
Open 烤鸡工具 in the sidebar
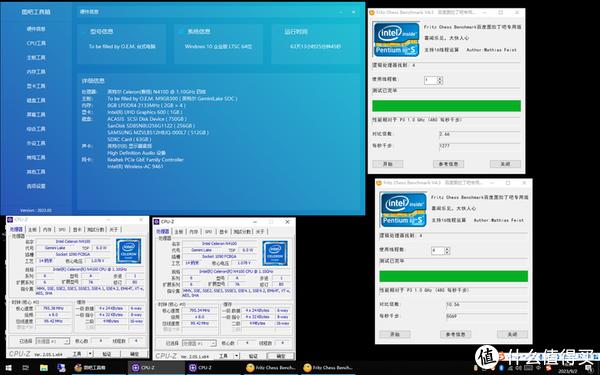pyautogui.click(x=36, y=158)
